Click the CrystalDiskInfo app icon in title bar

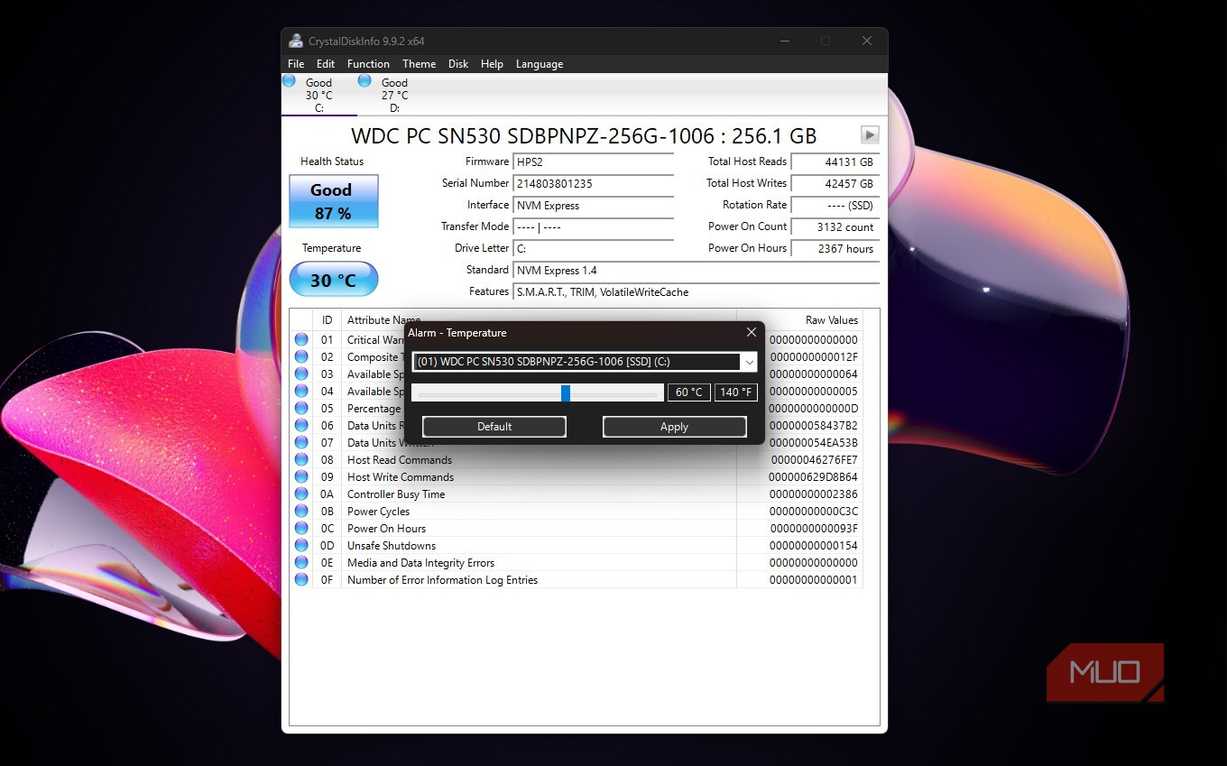[x=296, y=41]
